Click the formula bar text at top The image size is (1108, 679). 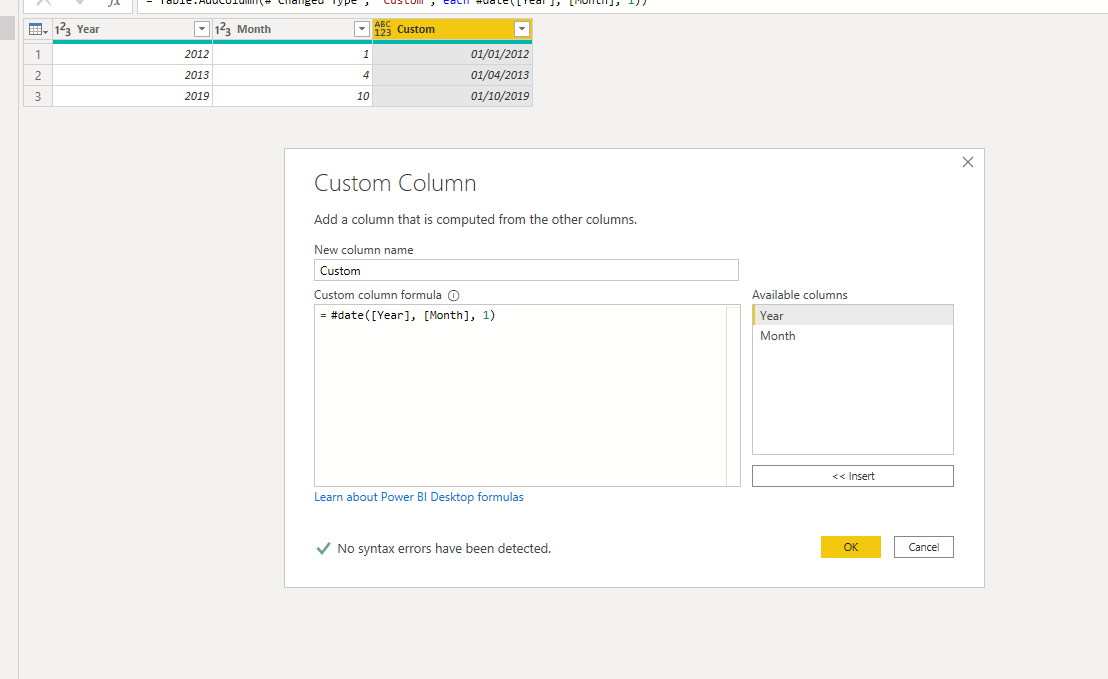(396, 3)
